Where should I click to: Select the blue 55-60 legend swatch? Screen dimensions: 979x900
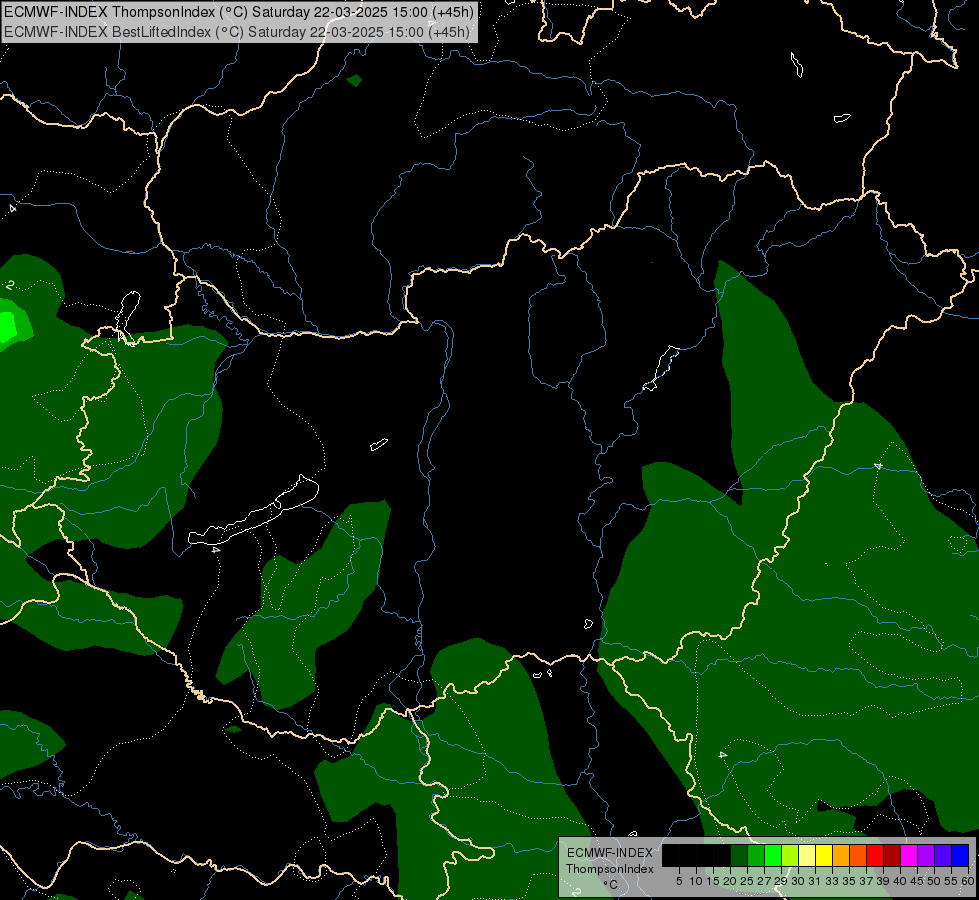960,855
